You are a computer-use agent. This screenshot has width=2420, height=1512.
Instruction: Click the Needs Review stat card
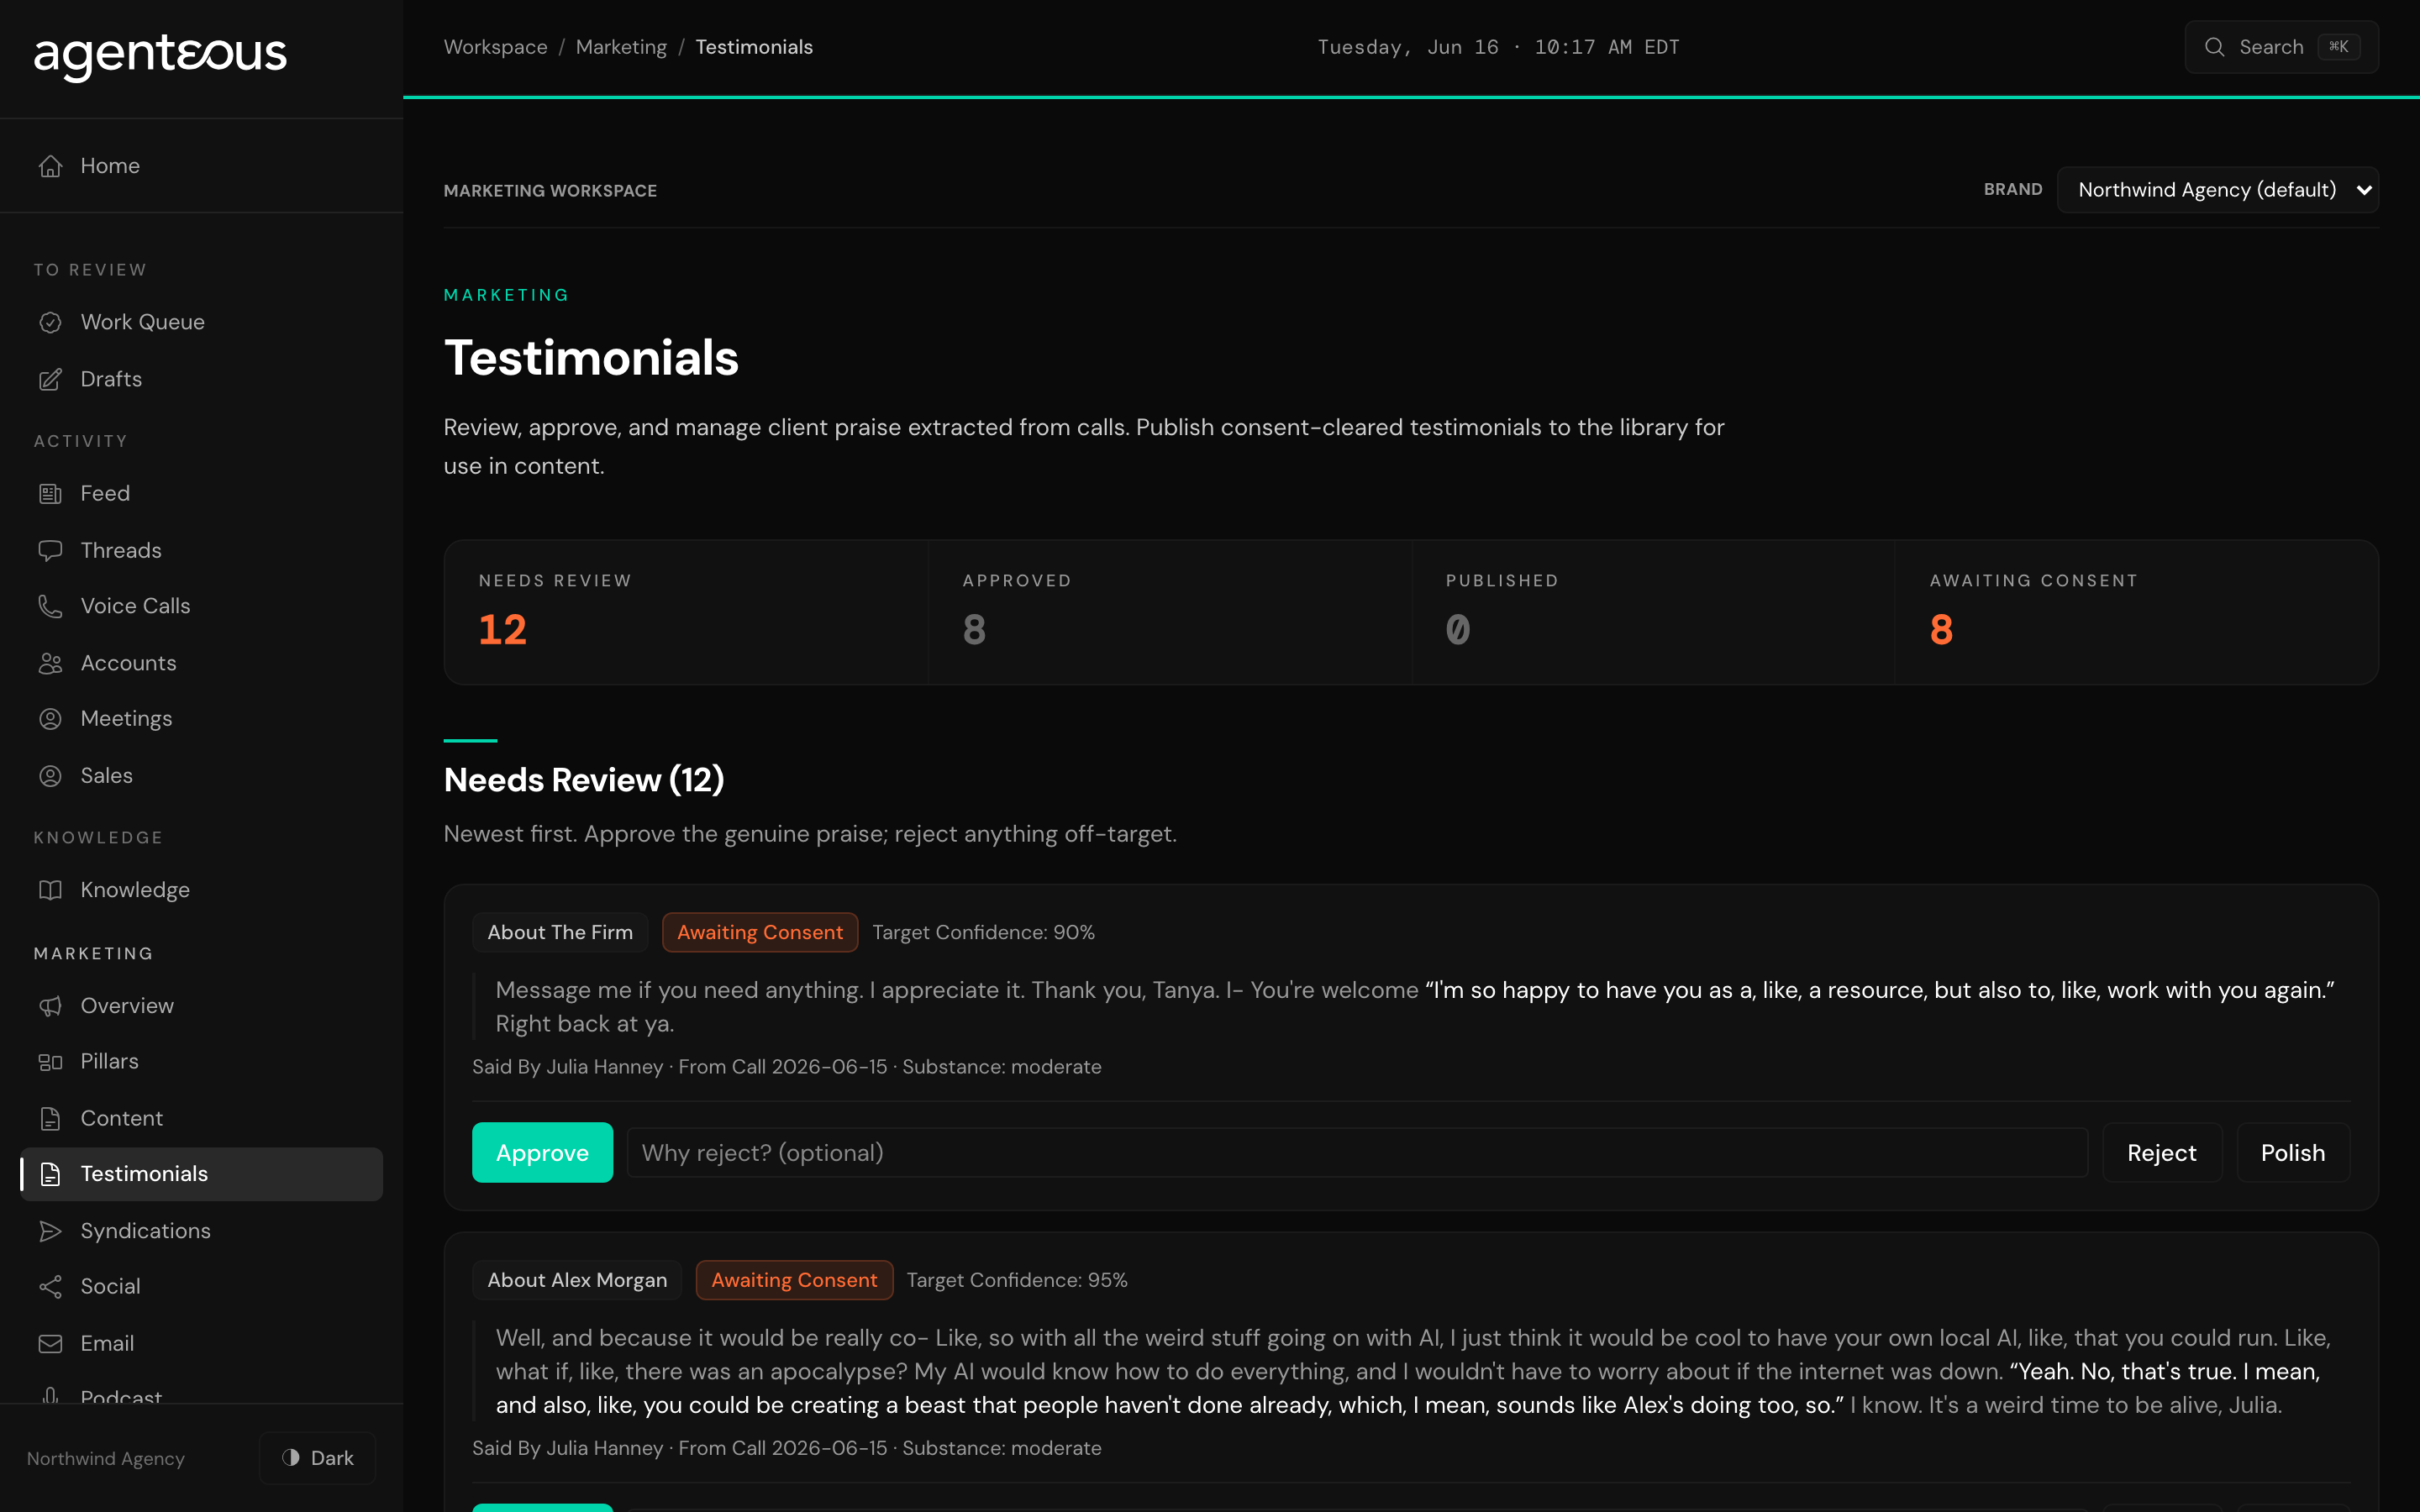click(x=687, y=612)
